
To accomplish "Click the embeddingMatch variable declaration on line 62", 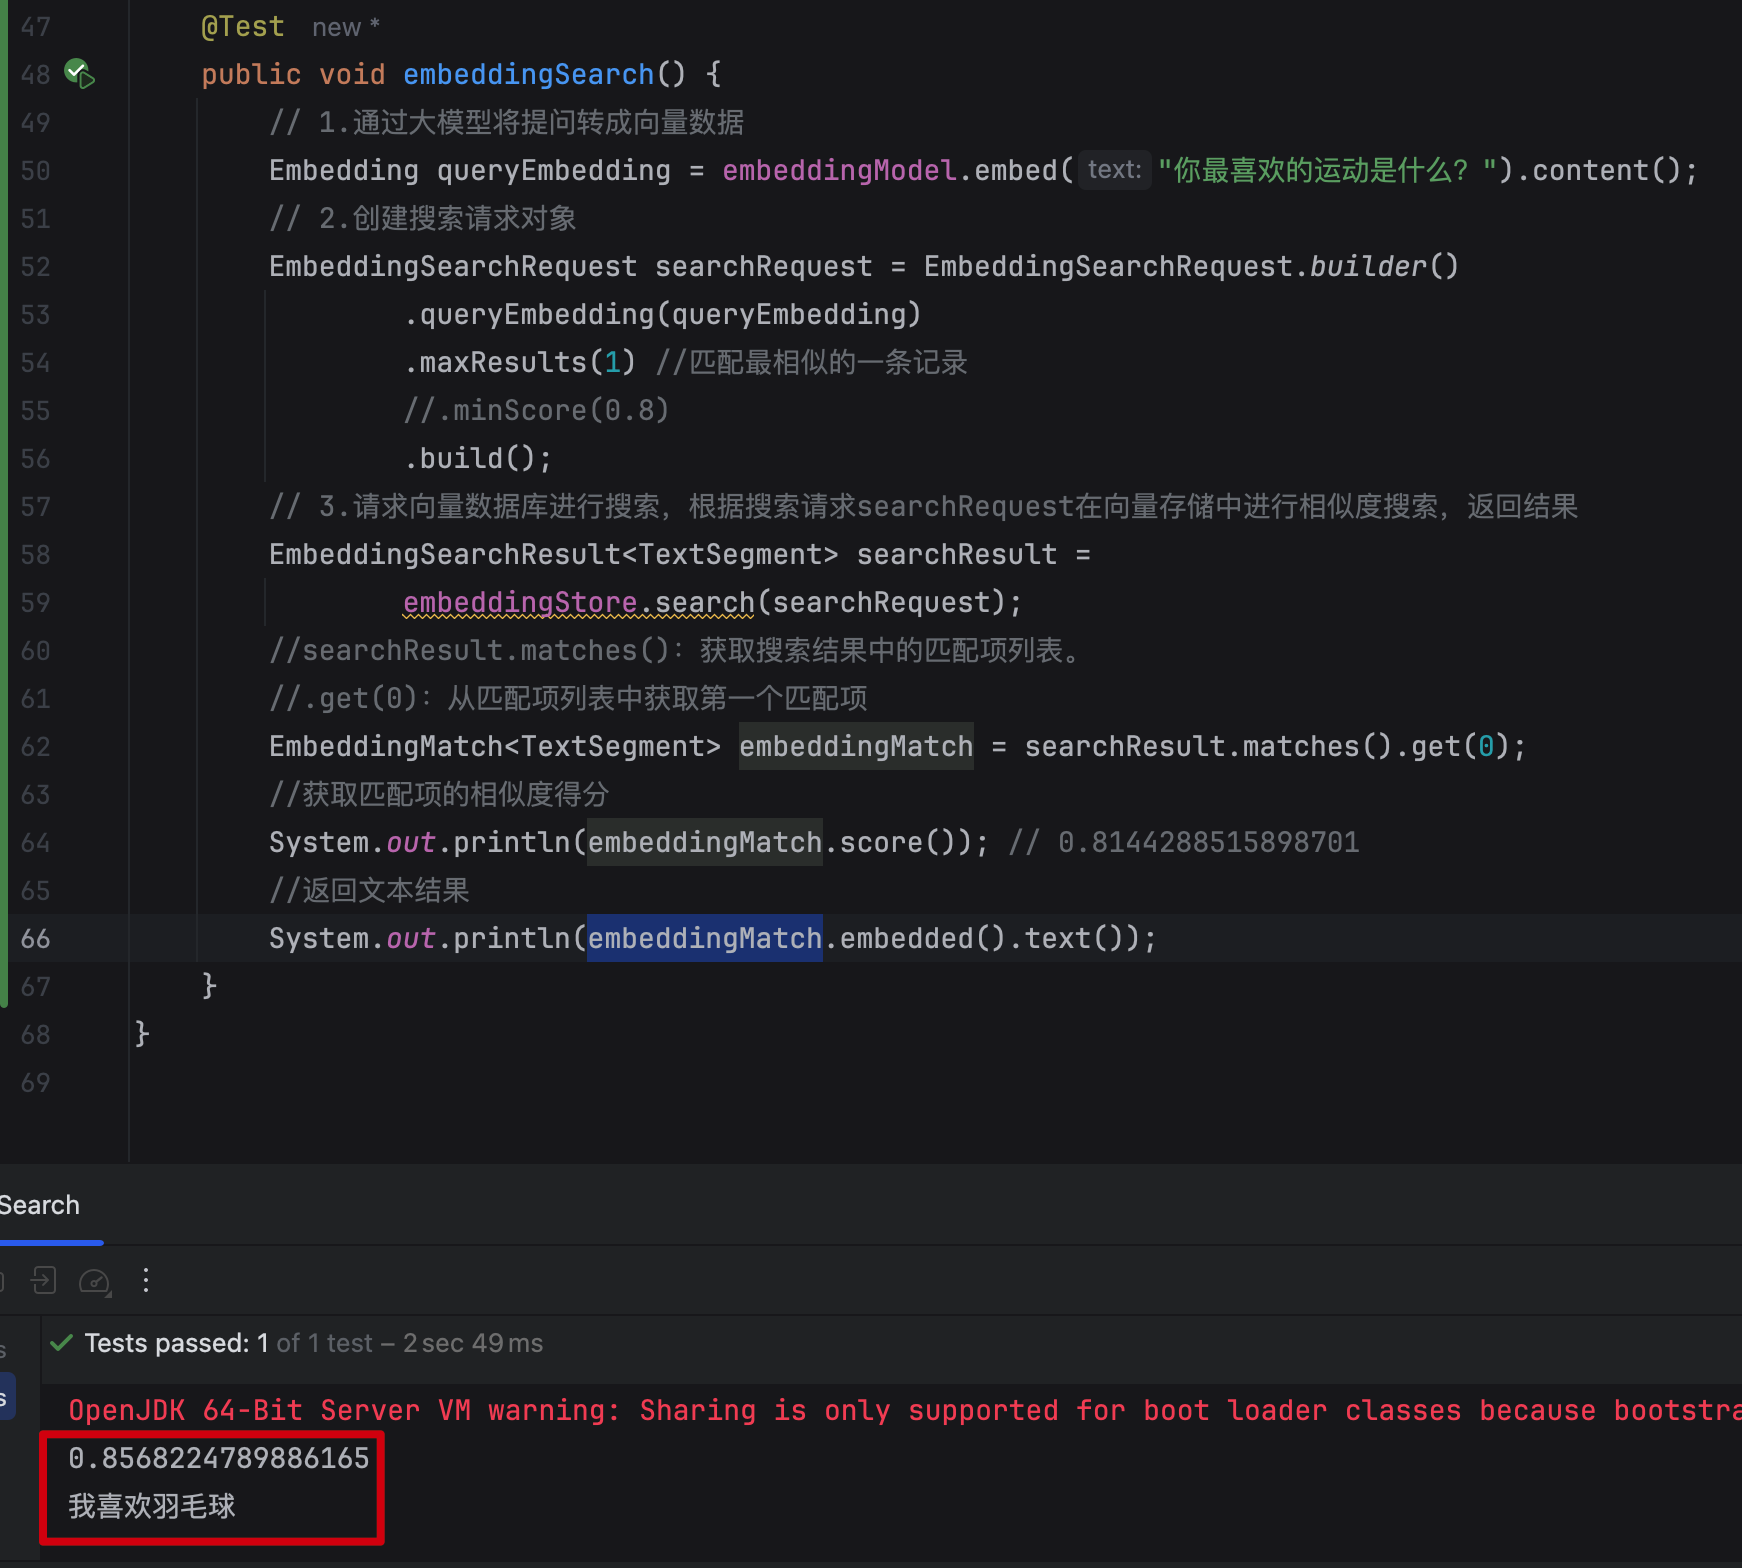I will [856, 746].
